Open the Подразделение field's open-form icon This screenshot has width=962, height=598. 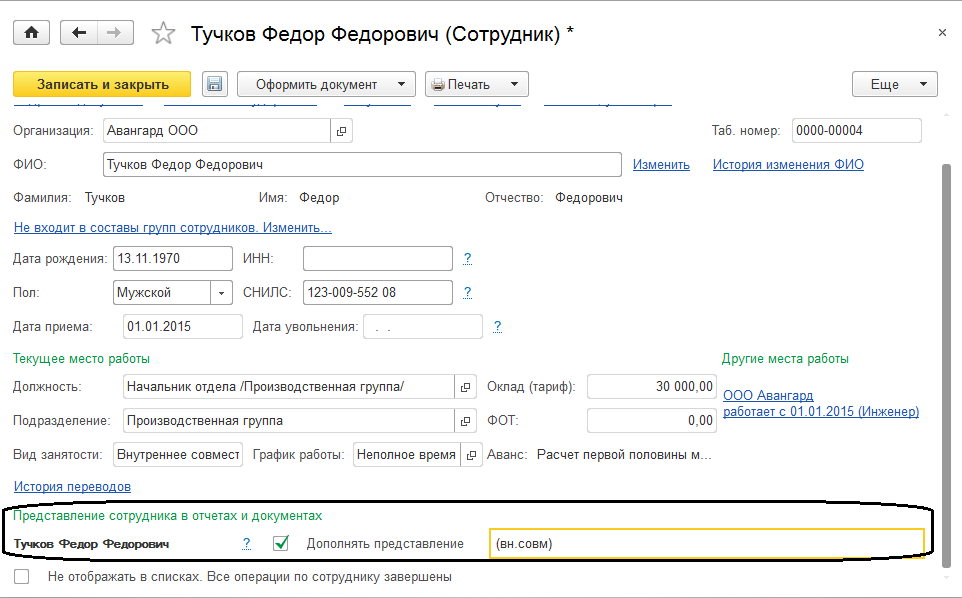[465, 421]
